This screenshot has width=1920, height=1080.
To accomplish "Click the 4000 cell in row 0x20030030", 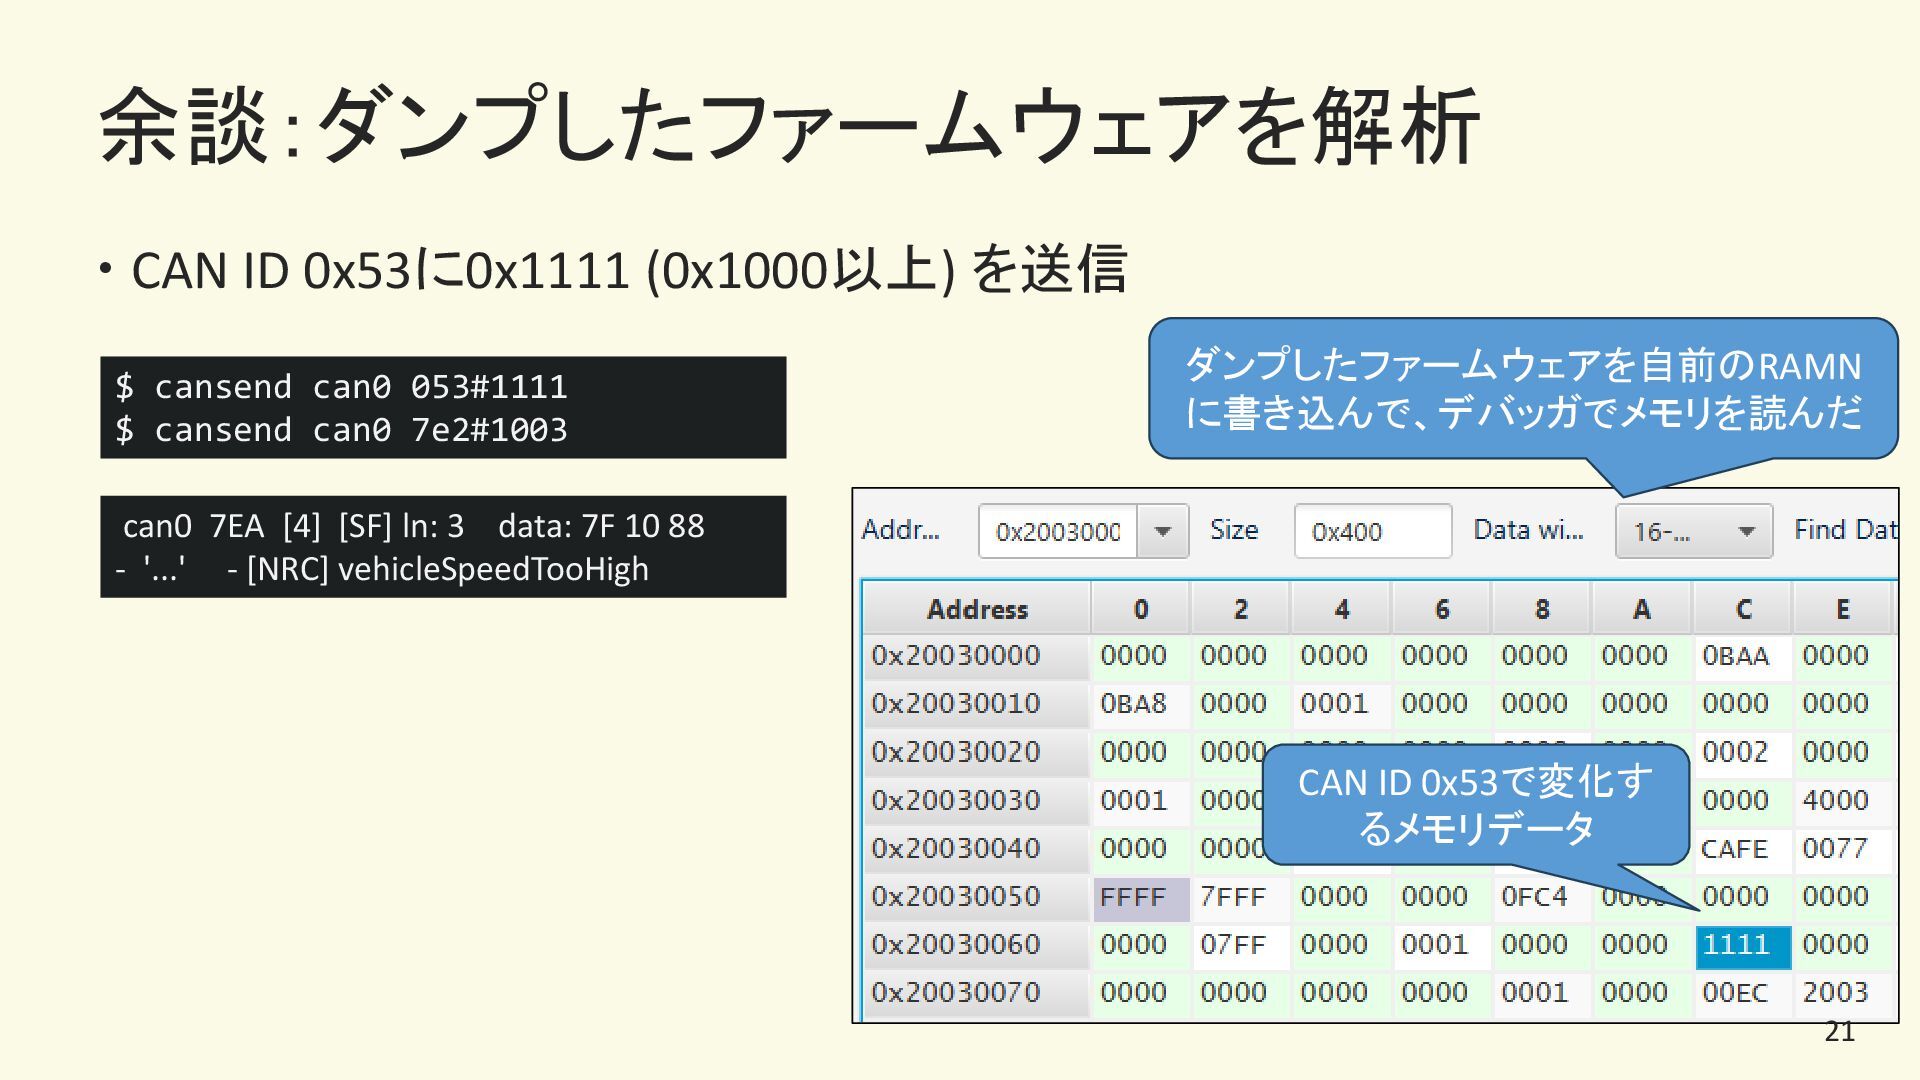I will [1835, 801].
